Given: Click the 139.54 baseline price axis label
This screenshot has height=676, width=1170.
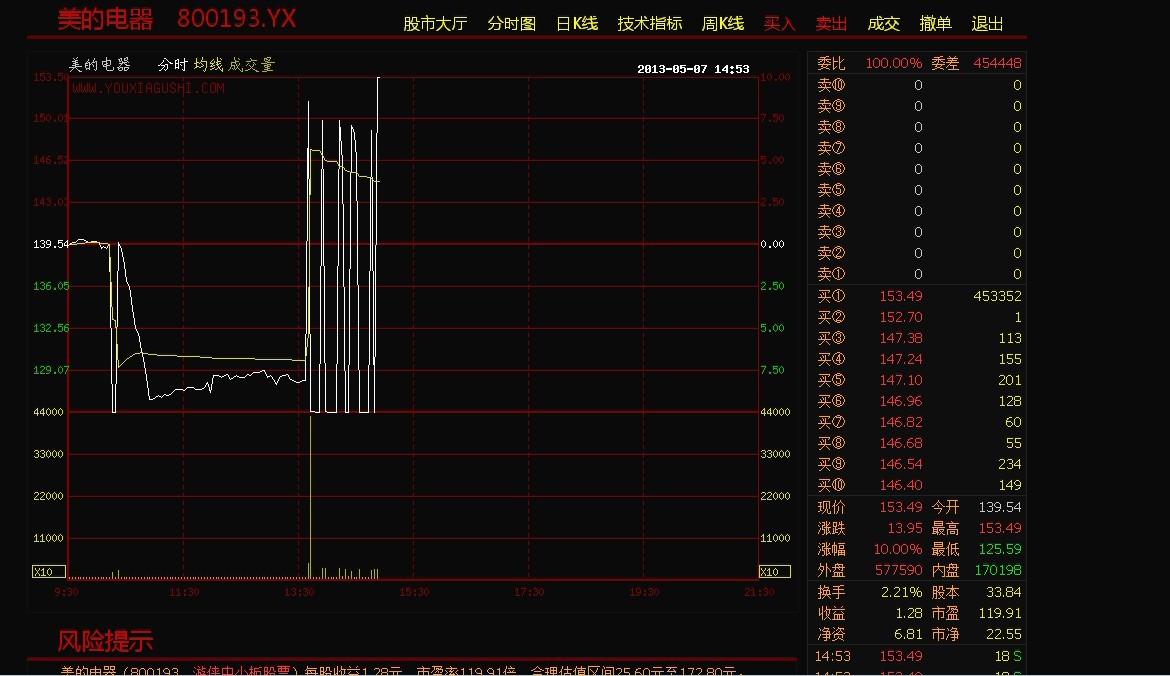Looking at the screenshot, I should [51, 244].
